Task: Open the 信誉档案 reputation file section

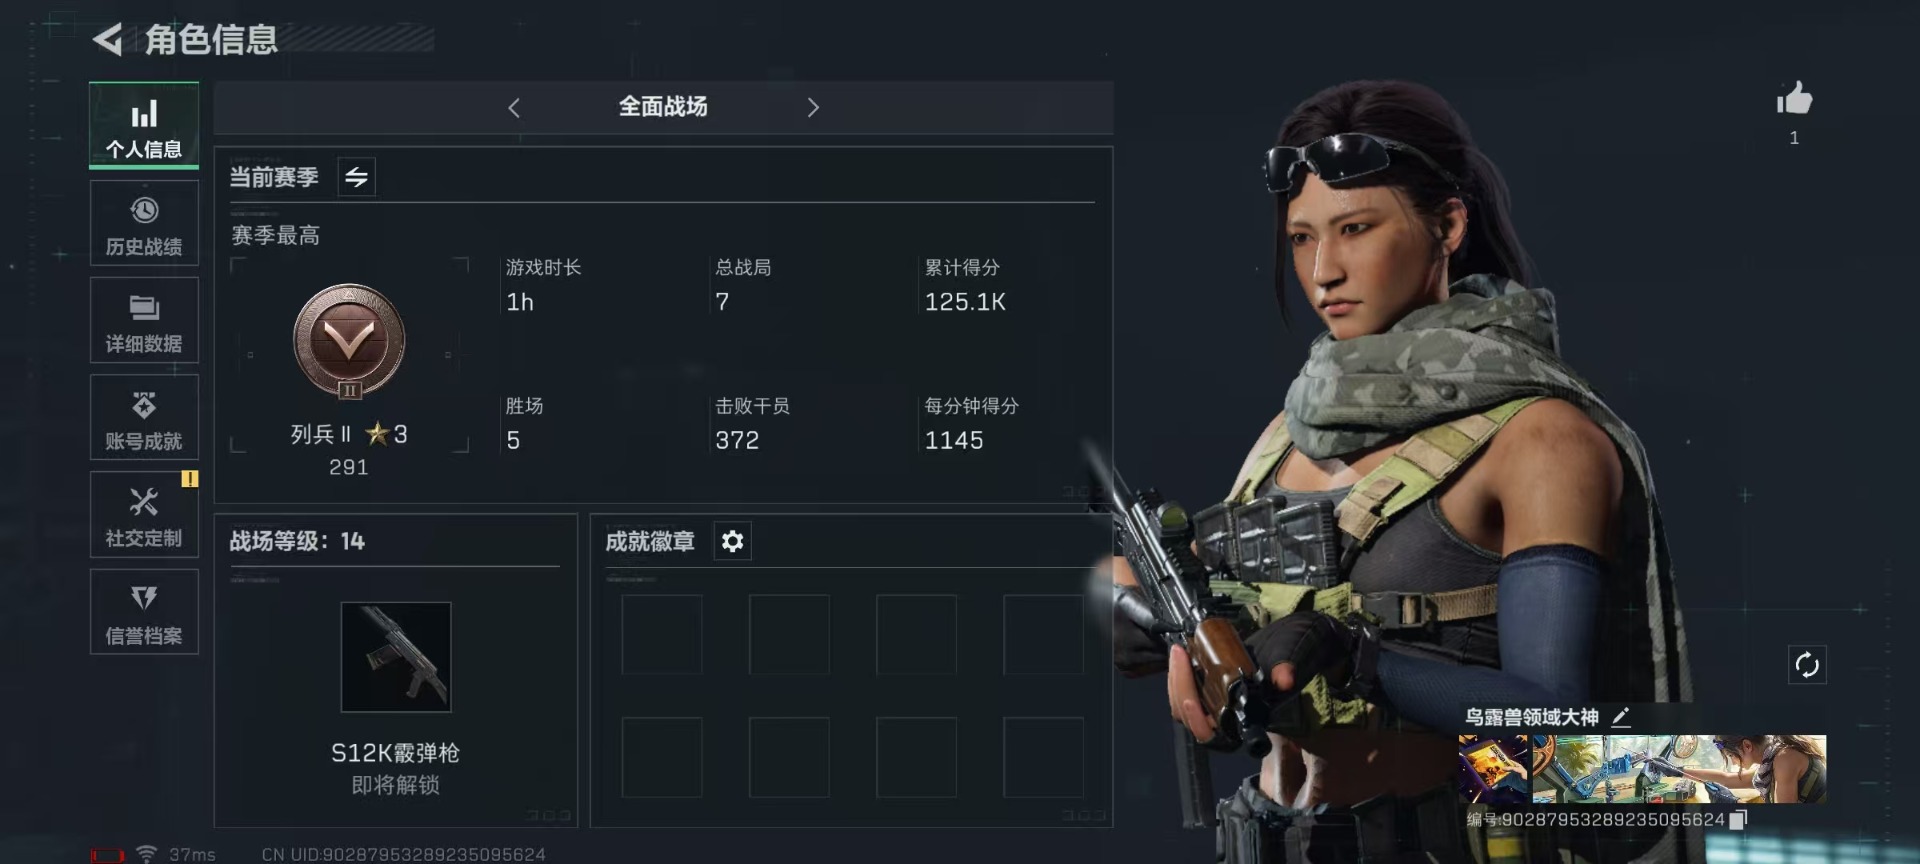Action: pyautogui.click(x=144, y=612)
